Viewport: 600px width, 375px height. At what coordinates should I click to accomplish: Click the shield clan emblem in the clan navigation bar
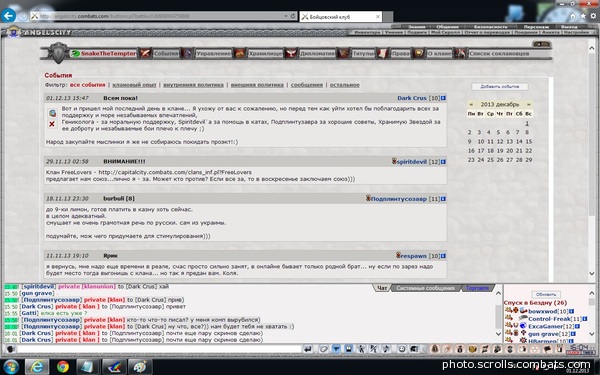pyautogui.click(x=58, y=53)
